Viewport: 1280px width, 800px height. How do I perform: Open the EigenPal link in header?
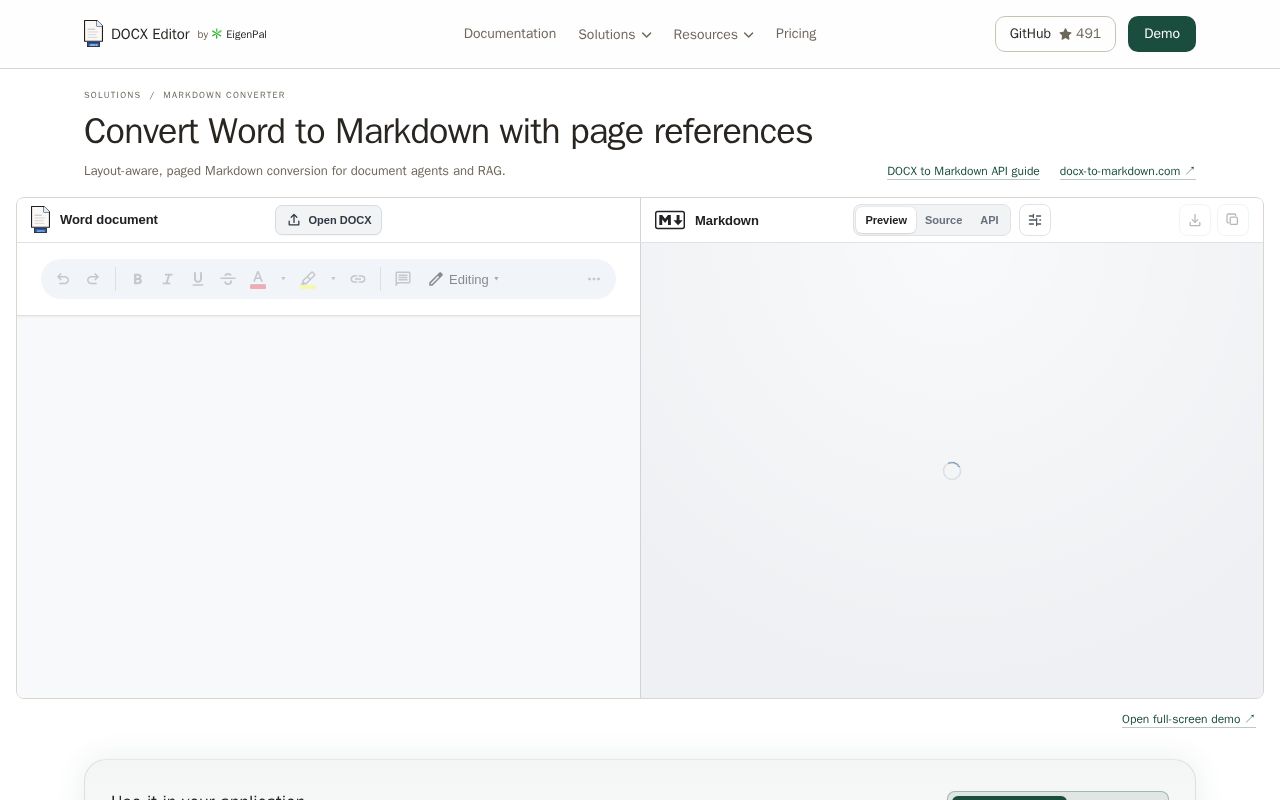tap(239, 34)
